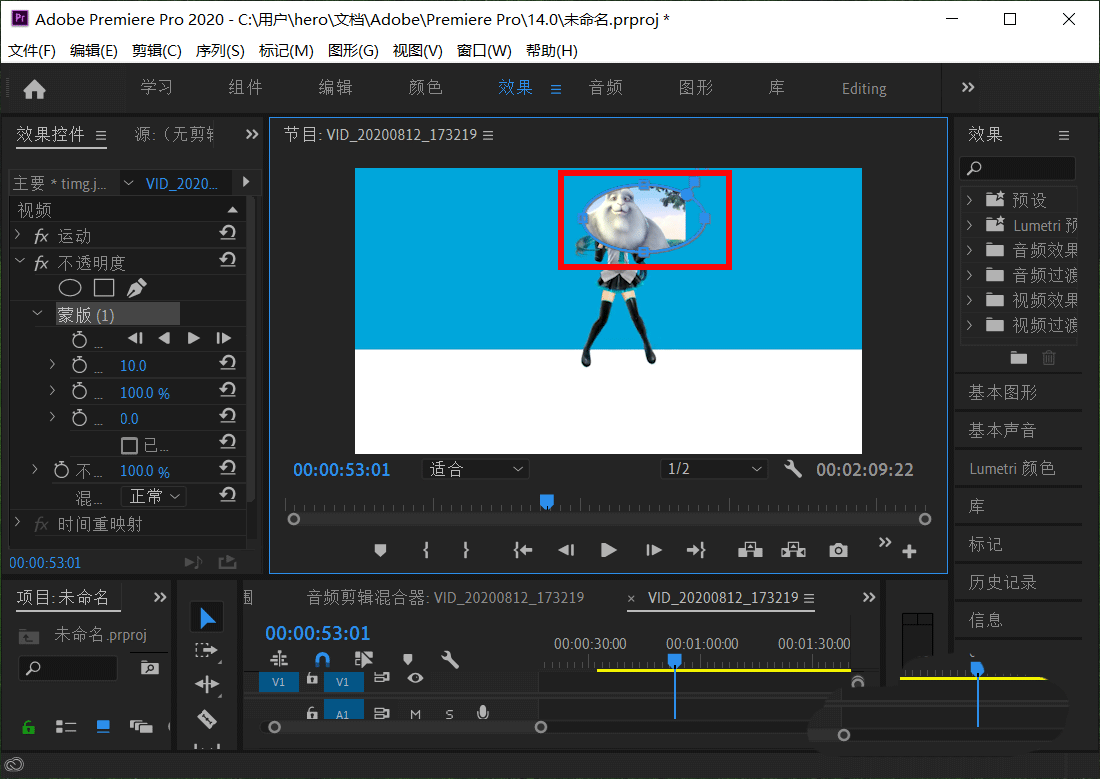Select the ellipse mask tool
This screenshot has height=779, width=1100.
(70, 289)
